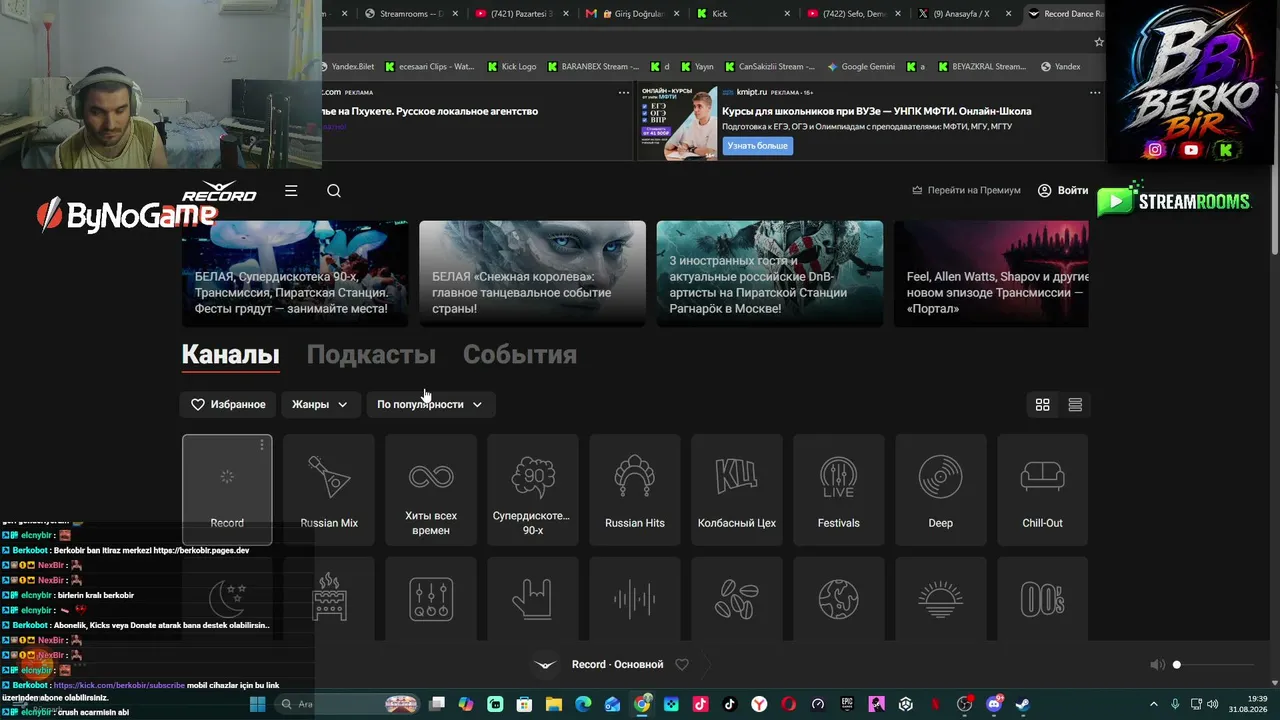Open the berkobir subscribe link in chat
The height and width of the screenshot is (720, 1280).
tap(120, 685)
